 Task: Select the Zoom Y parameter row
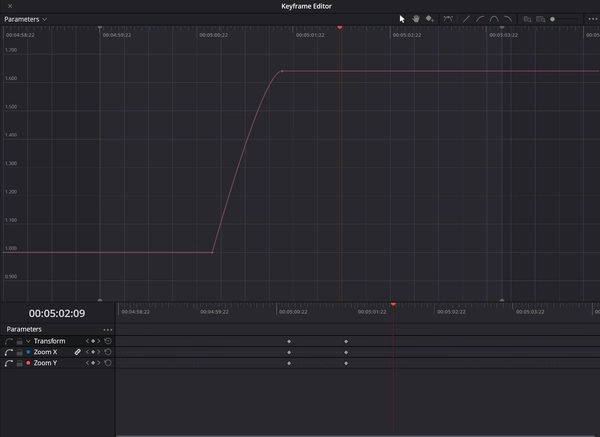46,363
